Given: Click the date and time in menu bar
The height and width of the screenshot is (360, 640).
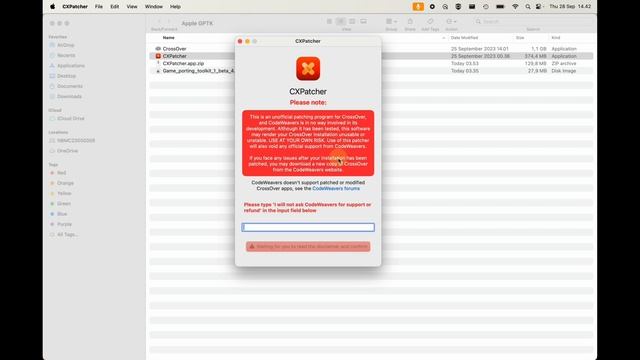Looking at the screenshot, I should (570, 7).
